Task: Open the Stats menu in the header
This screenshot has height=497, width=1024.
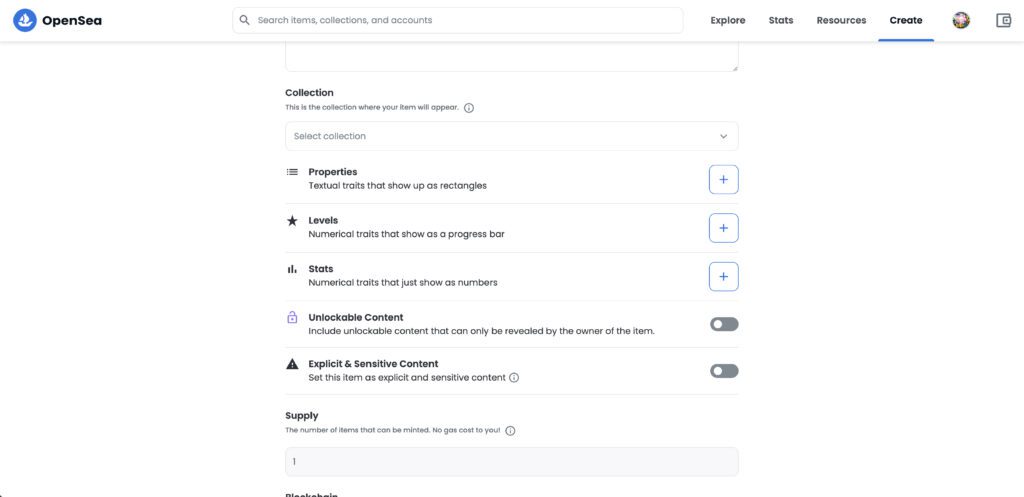Action: (x=781, y=20)
